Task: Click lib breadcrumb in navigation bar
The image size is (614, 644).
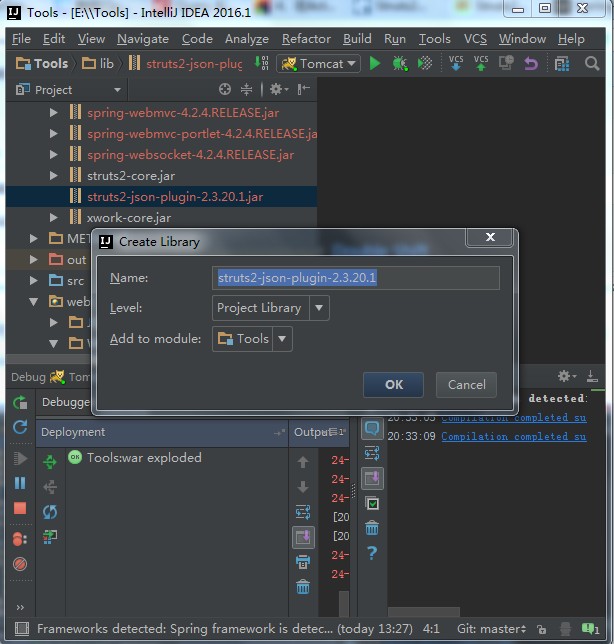Action: (98, 64)
